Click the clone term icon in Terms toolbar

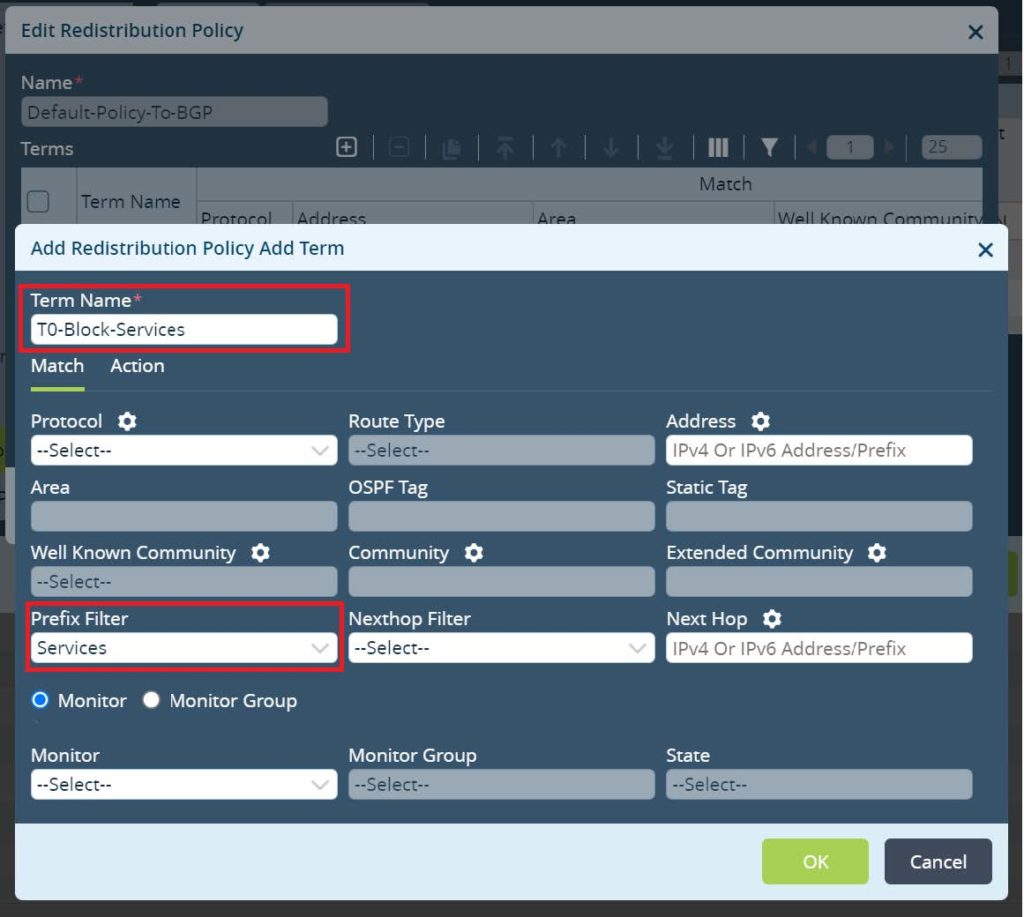coord(451,146)
